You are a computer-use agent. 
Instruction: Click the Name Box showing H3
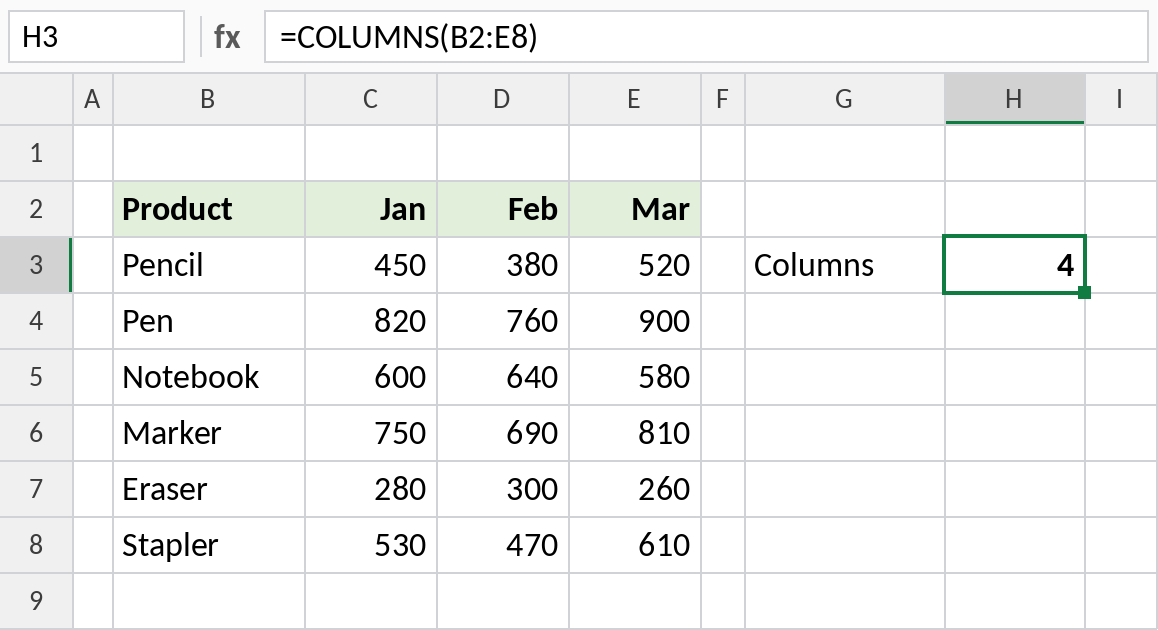96,37
